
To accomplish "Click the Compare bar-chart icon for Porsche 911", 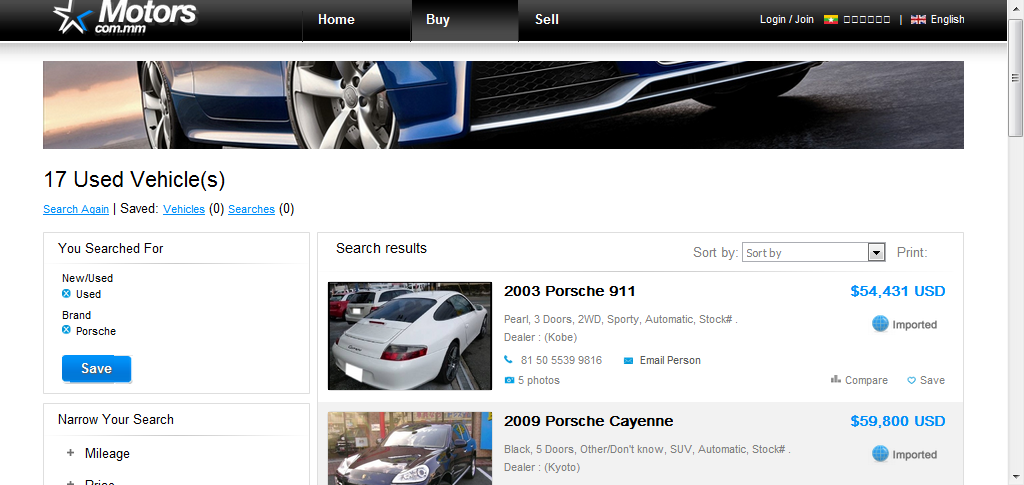I will [x=835, y=379].
